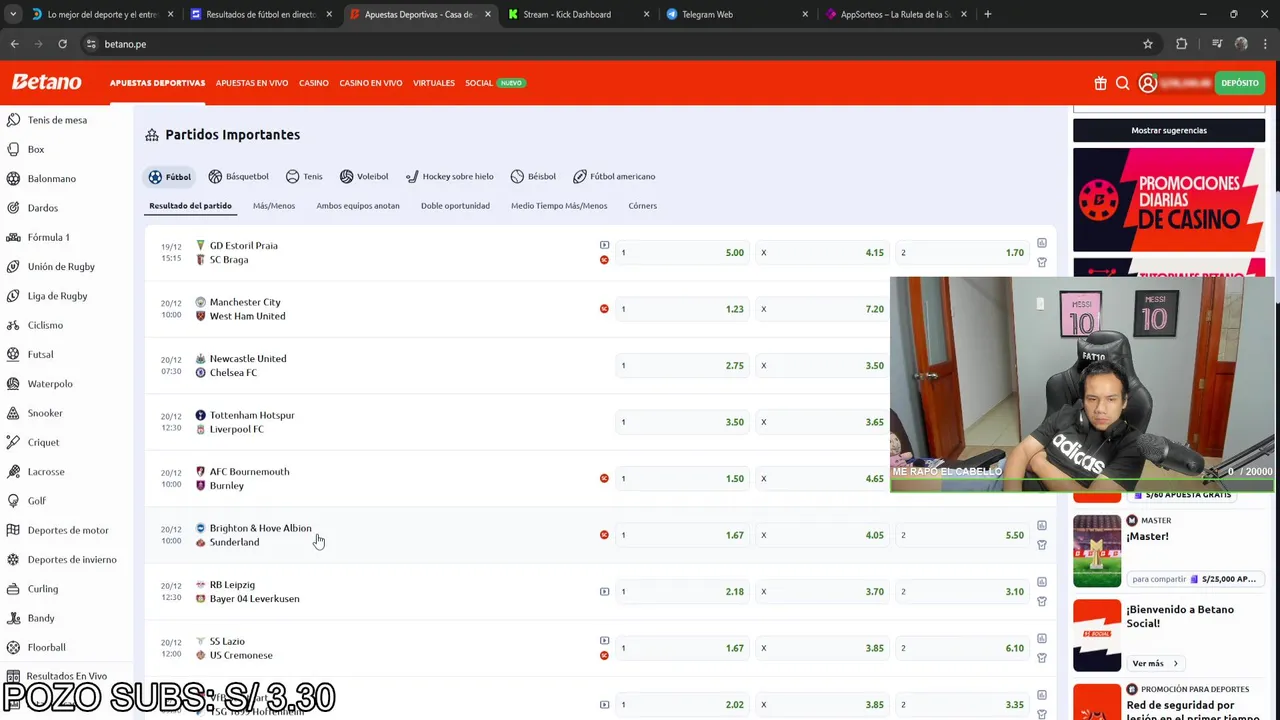Choose the Béisbol sport filter
Viewport: 1280px width, 720px height.
(533, 176)
